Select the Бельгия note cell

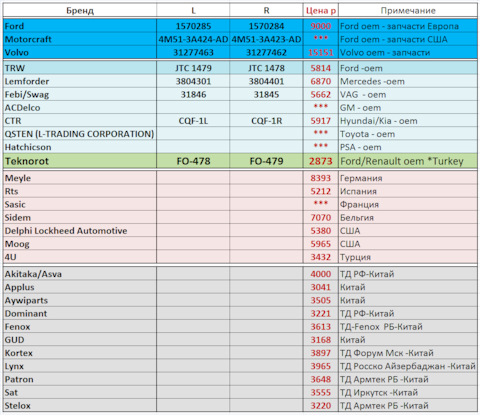coord(408,218)
